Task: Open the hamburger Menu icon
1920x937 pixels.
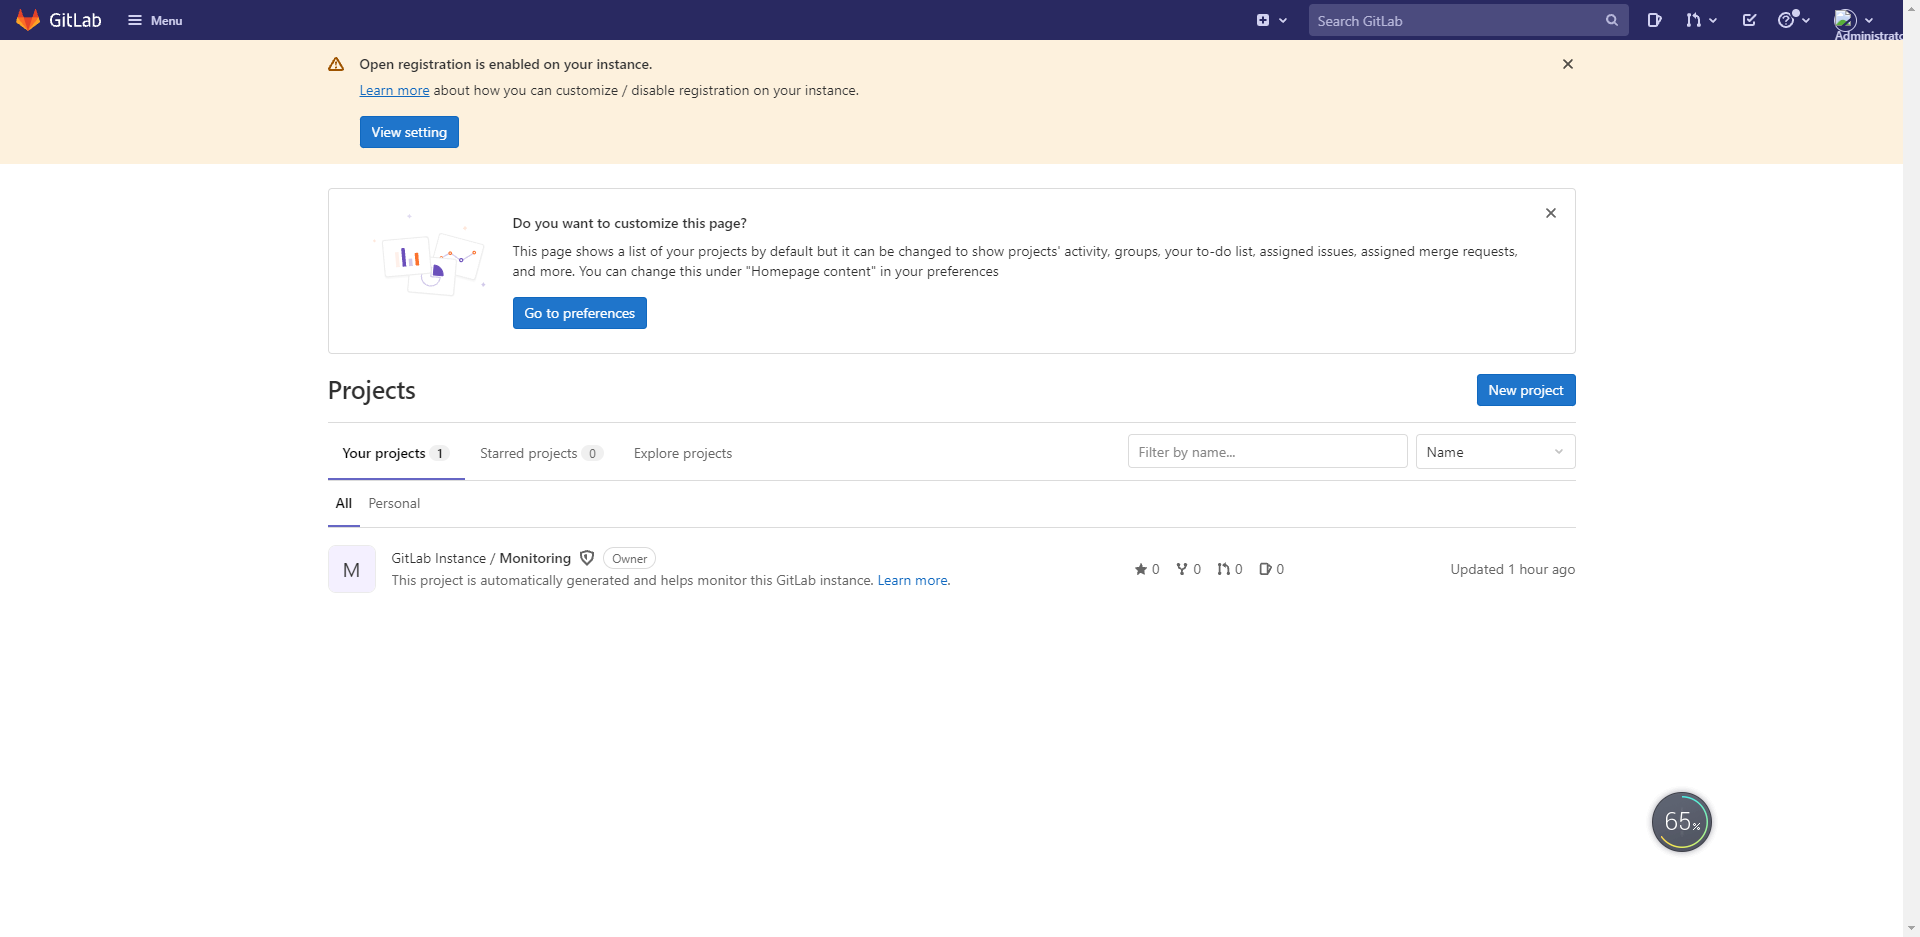Action: [135, 20]
